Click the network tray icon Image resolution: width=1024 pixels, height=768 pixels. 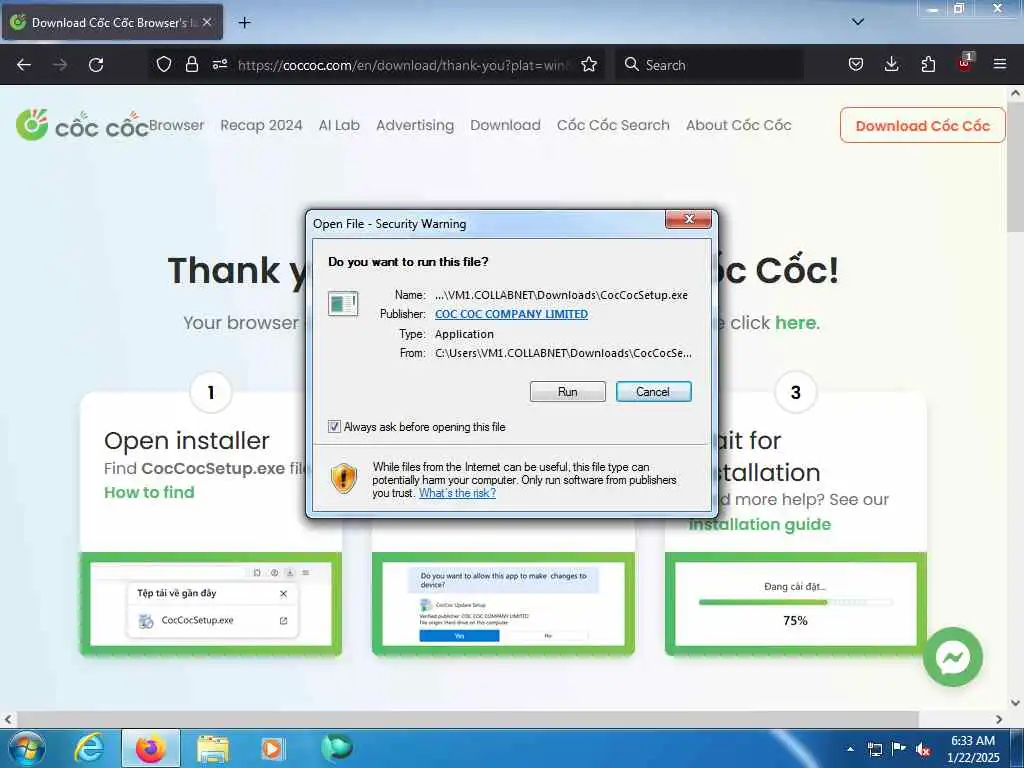(x=874, y=749)
